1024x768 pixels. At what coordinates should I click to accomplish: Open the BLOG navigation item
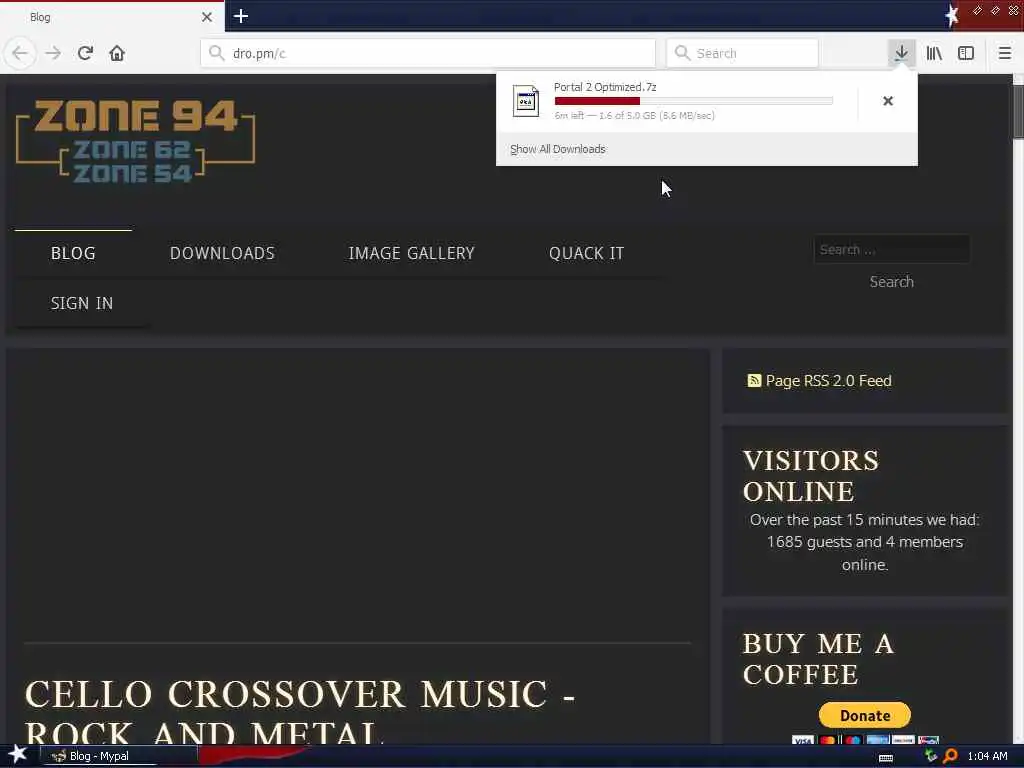[73, 253]
